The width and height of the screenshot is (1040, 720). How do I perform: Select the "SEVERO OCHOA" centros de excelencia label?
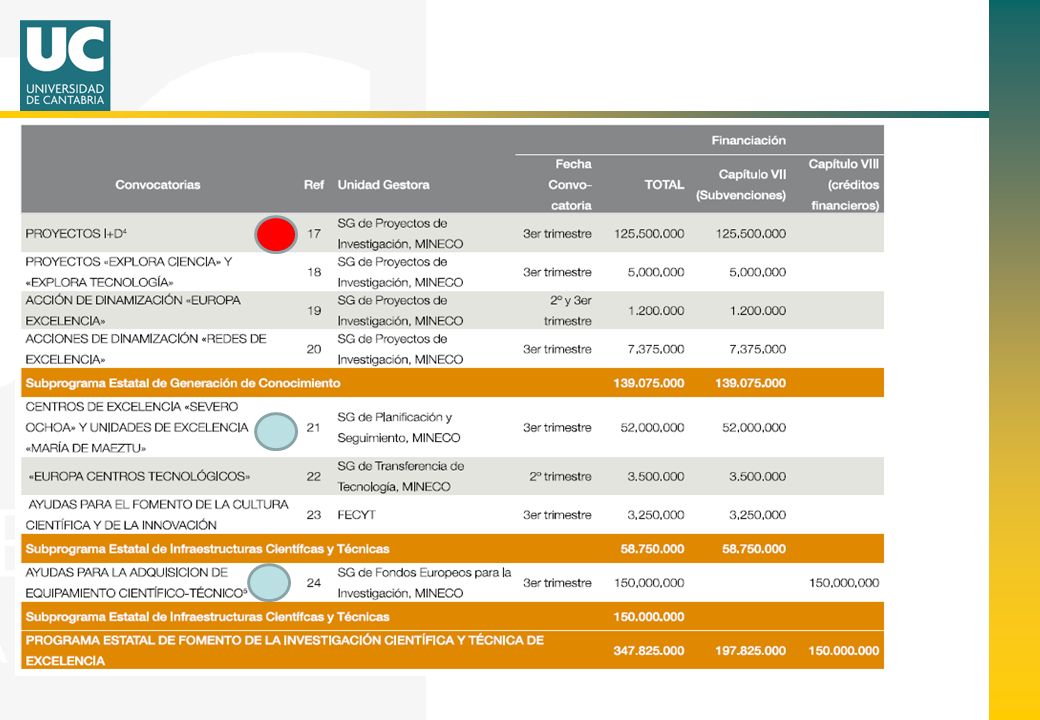137,427
